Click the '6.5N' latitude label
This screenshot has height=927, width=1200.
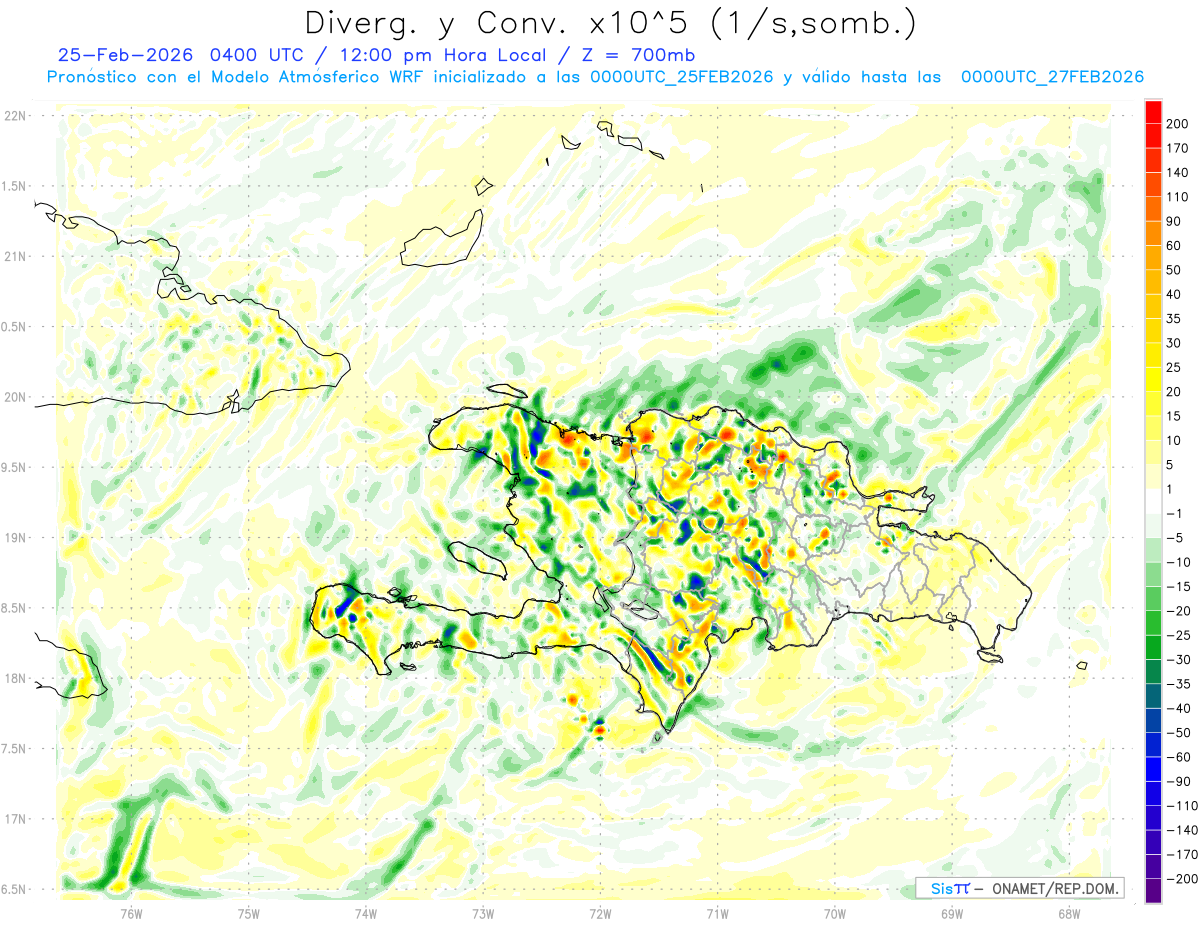(15, 889)
